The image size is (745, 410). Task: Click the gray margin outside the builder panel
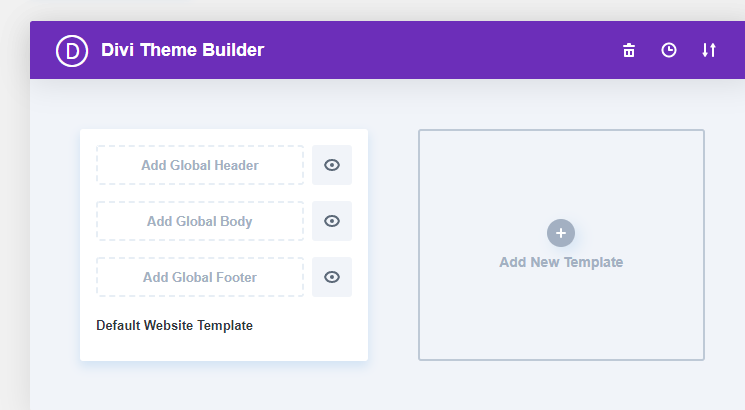click(14, 214)
